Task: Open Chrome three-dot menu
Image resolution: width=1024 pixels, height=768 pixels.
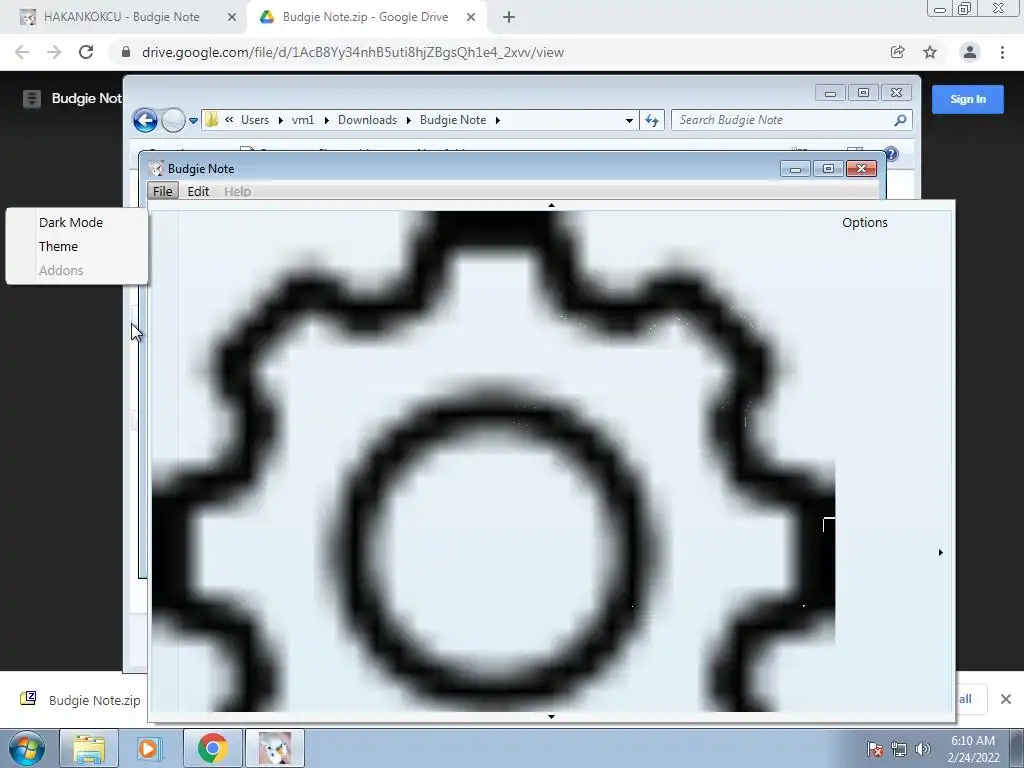Action: tap(1002, 52)
